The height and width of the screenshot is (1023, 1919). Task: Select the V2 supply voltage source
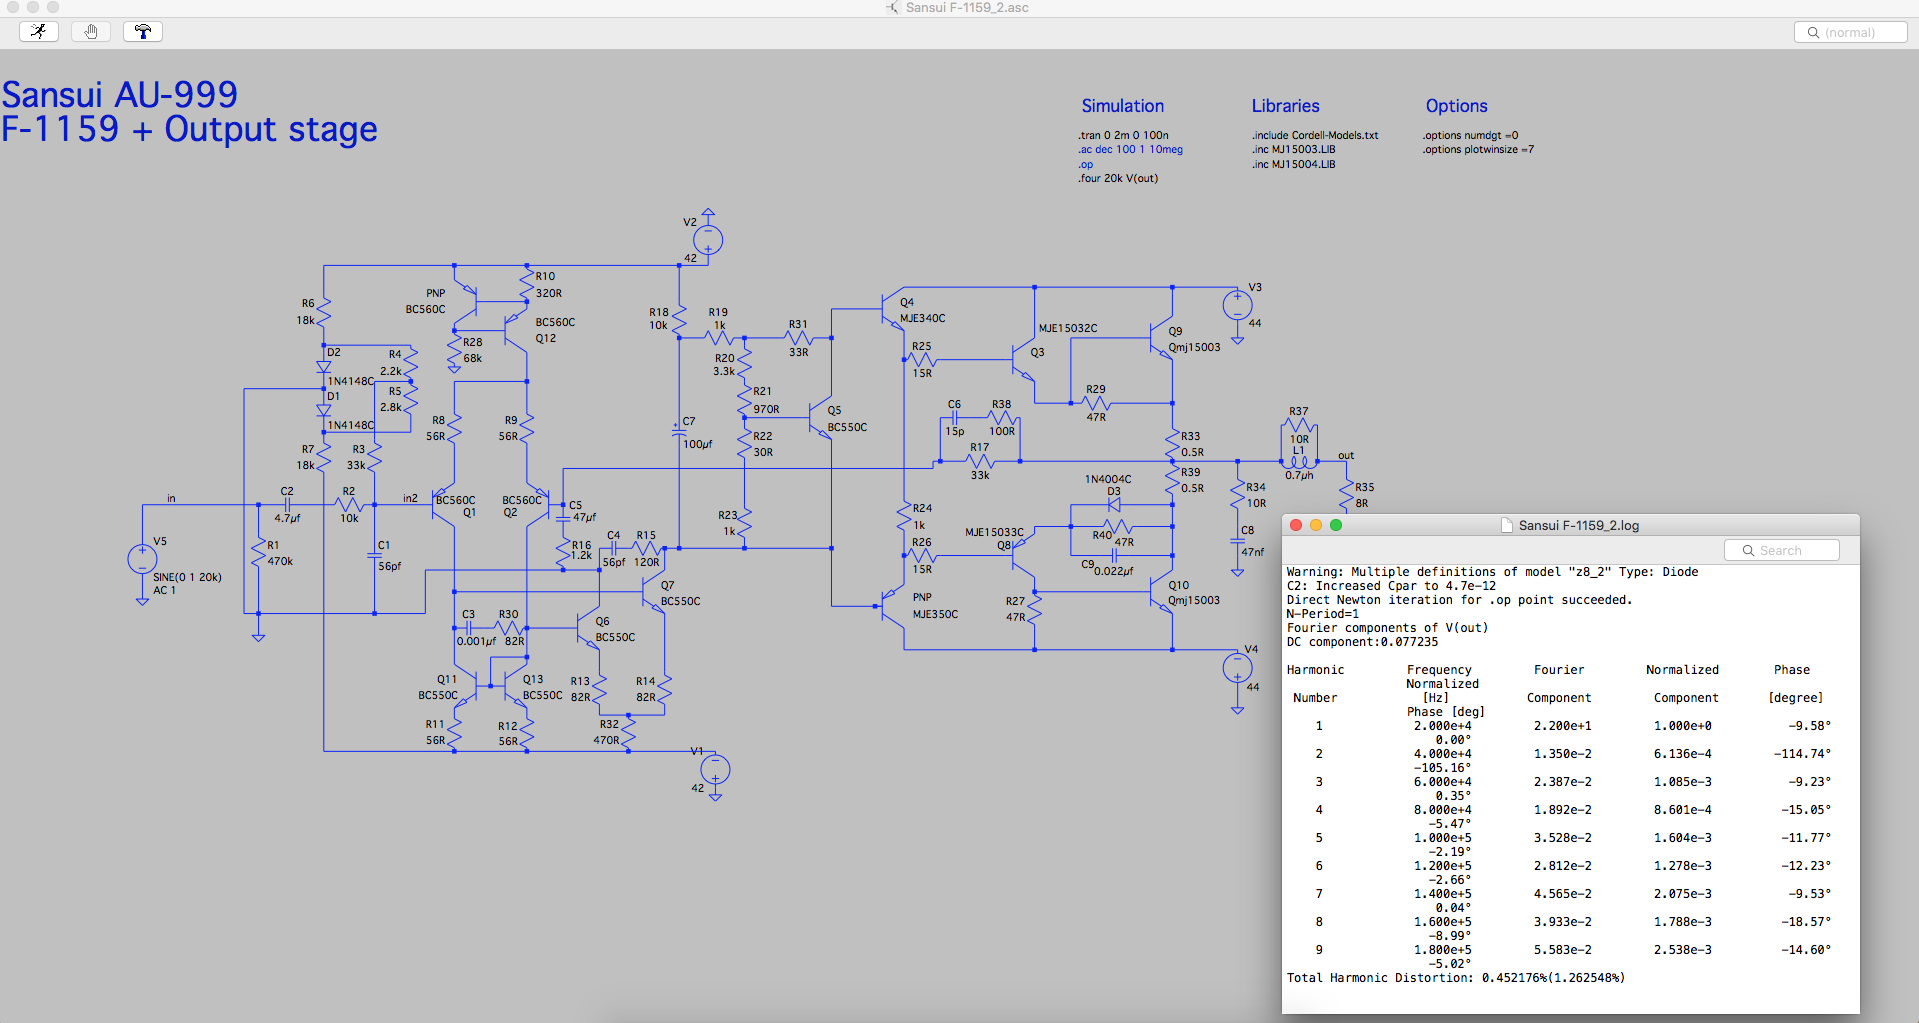point(708,240)
